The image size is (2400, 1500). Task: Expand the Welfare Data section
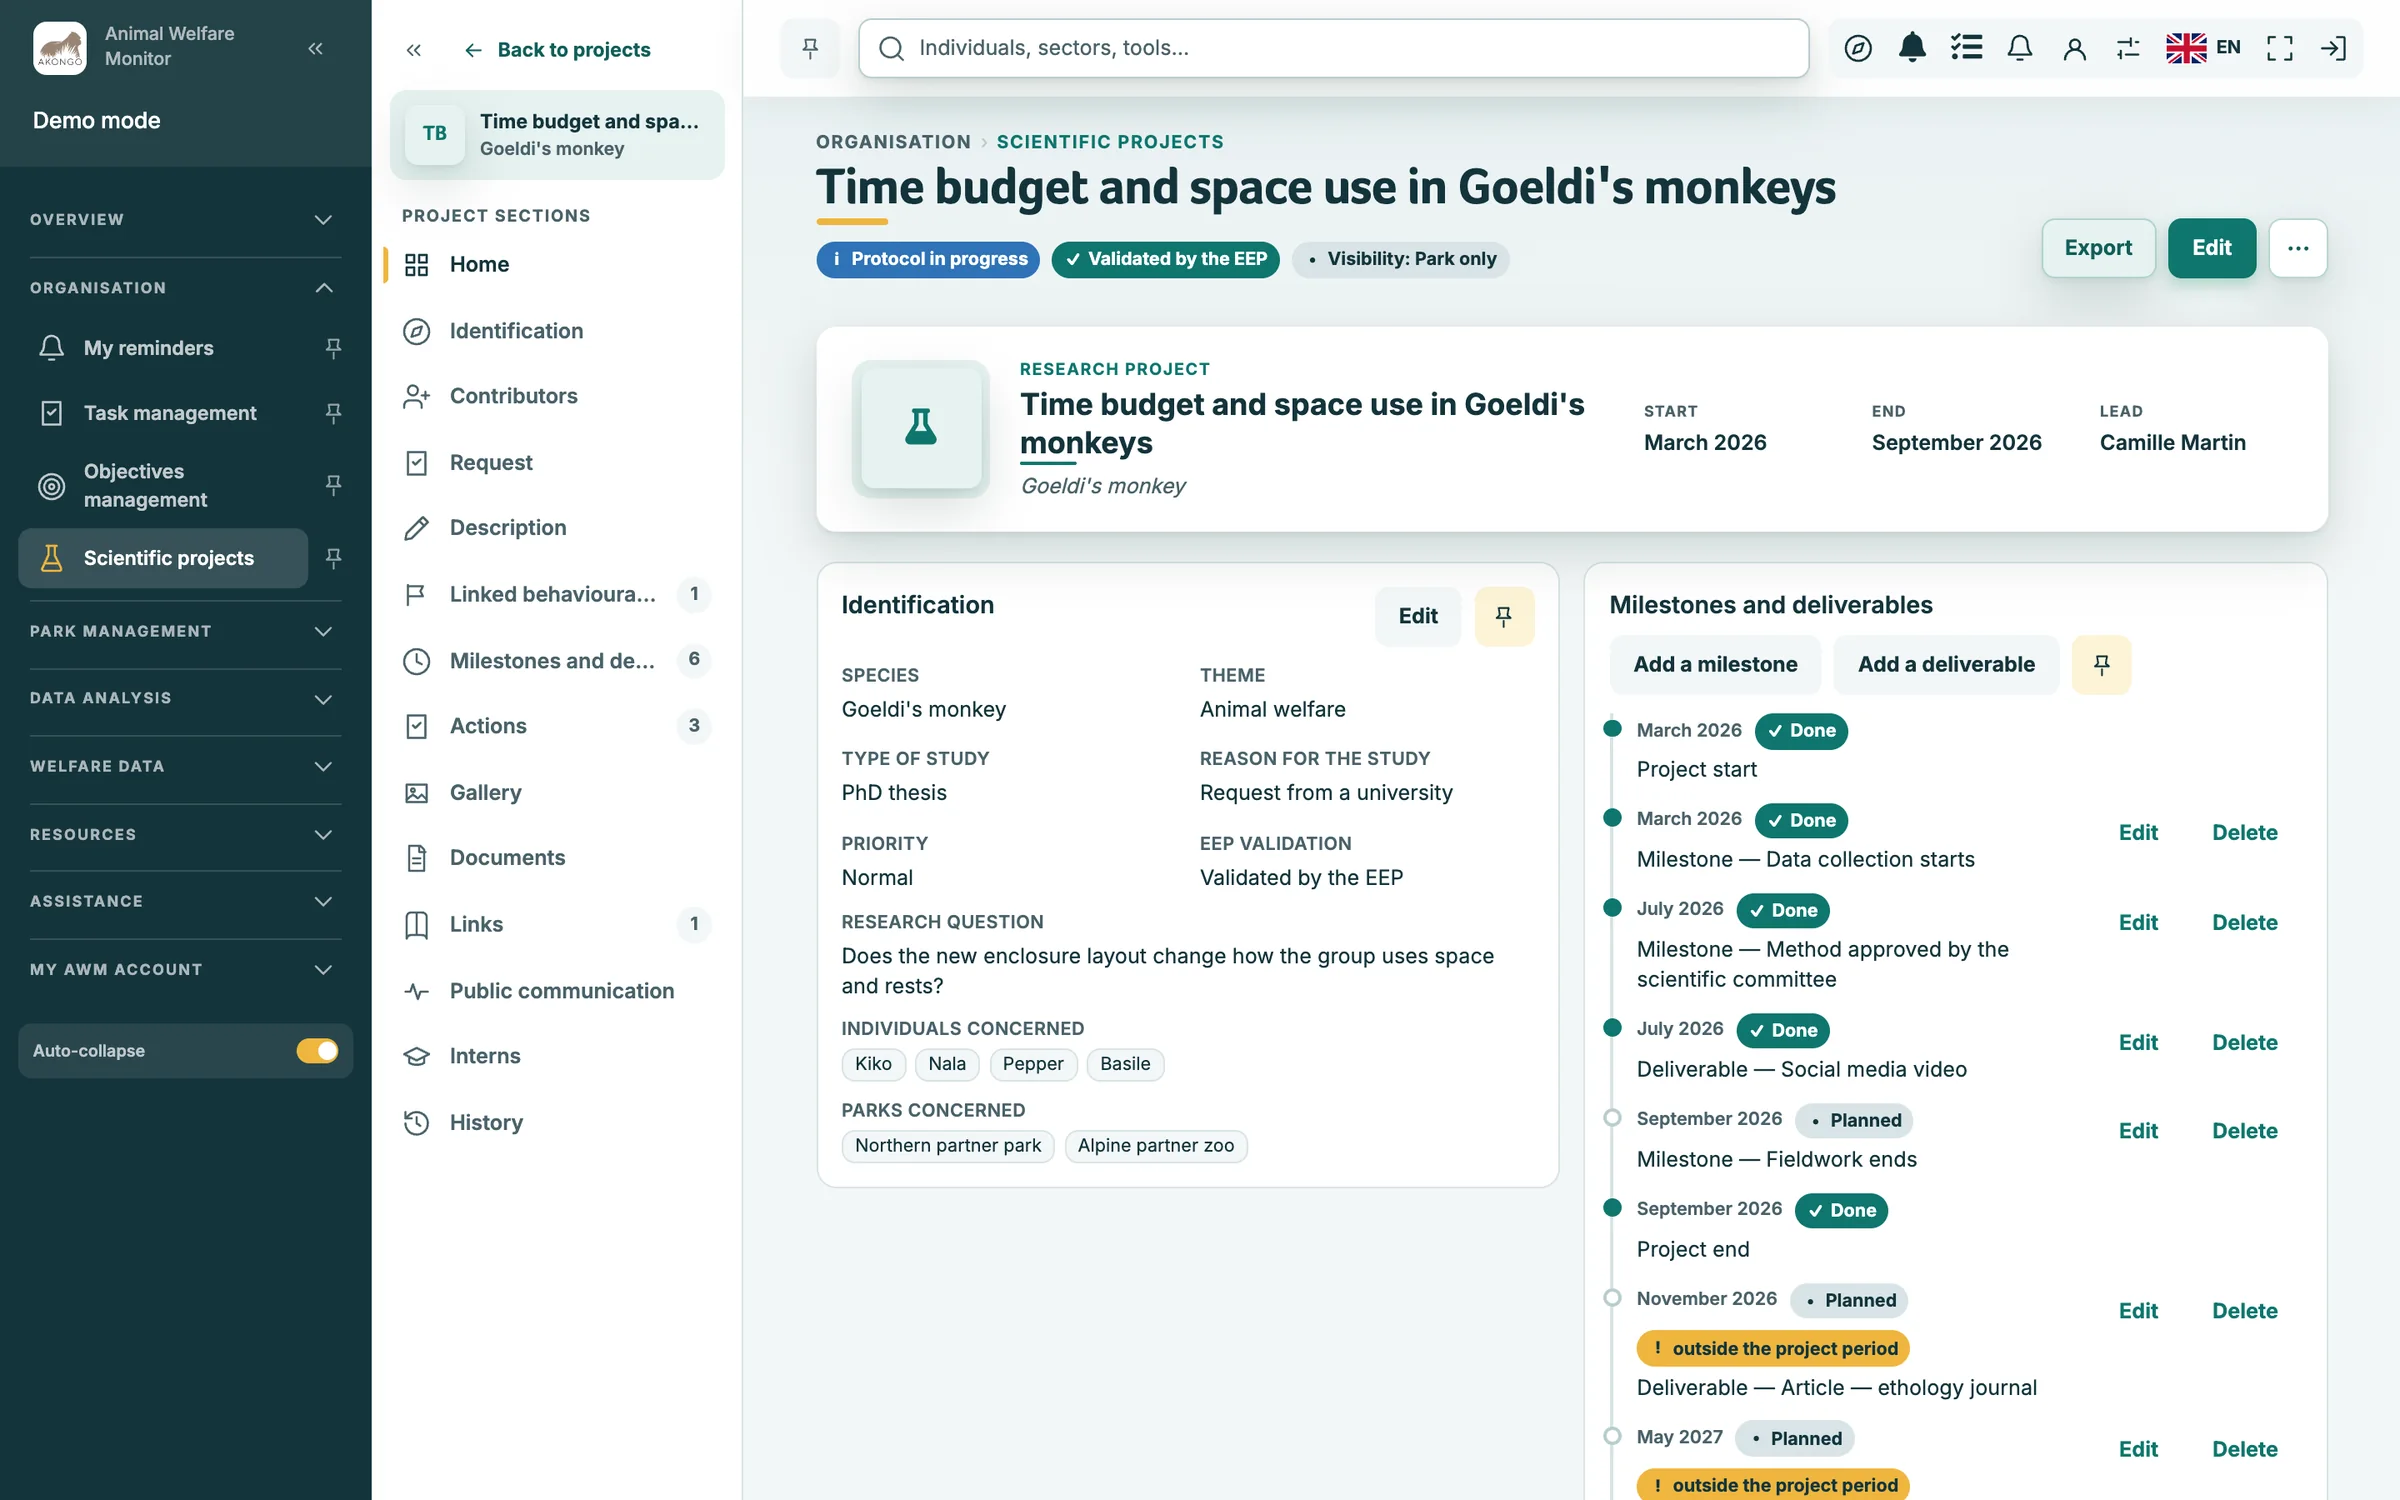[185, 767]
